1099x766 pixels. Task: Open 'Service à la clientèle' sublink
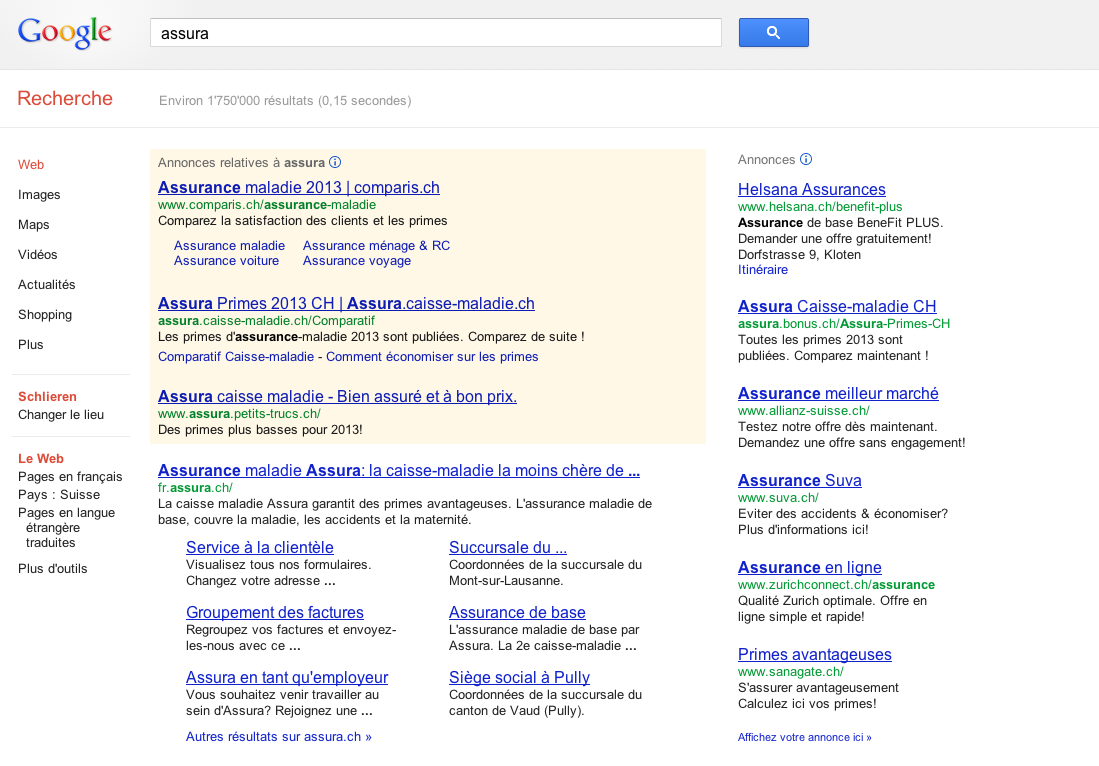pos(259,547)
